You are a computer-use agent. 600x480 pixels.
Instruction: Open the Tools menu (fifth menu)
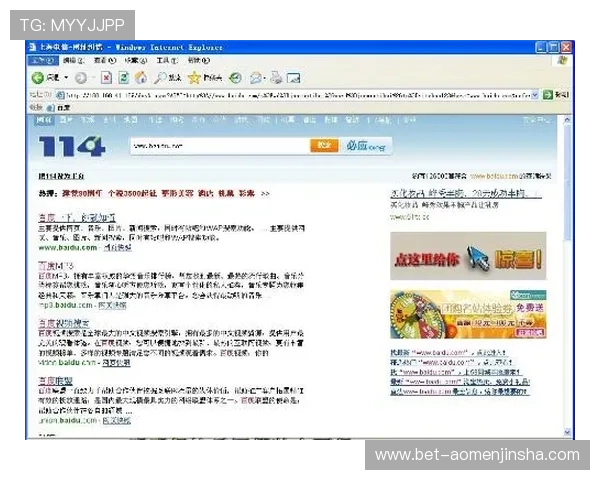coord(167,60)
